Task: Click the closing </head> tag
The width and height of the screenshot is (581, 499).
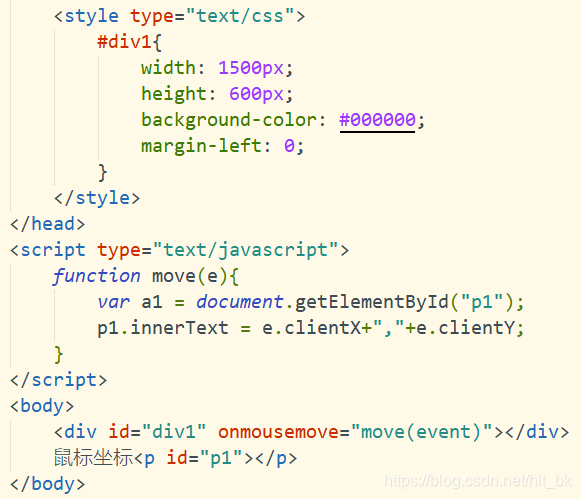Action: (48, 224)
